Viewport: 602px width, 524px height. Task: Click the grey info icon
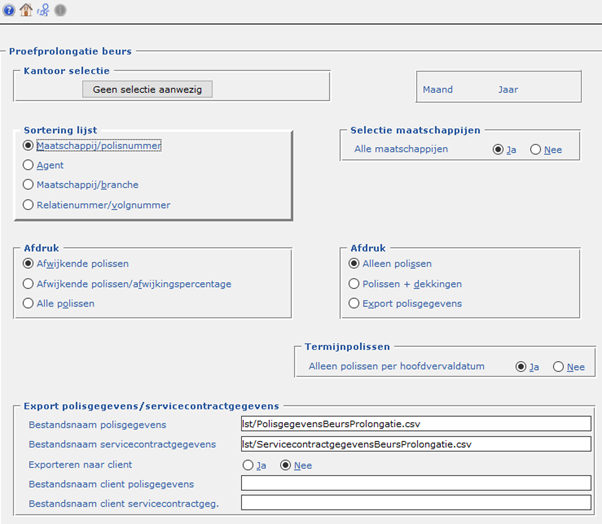[x=59, y=10]
